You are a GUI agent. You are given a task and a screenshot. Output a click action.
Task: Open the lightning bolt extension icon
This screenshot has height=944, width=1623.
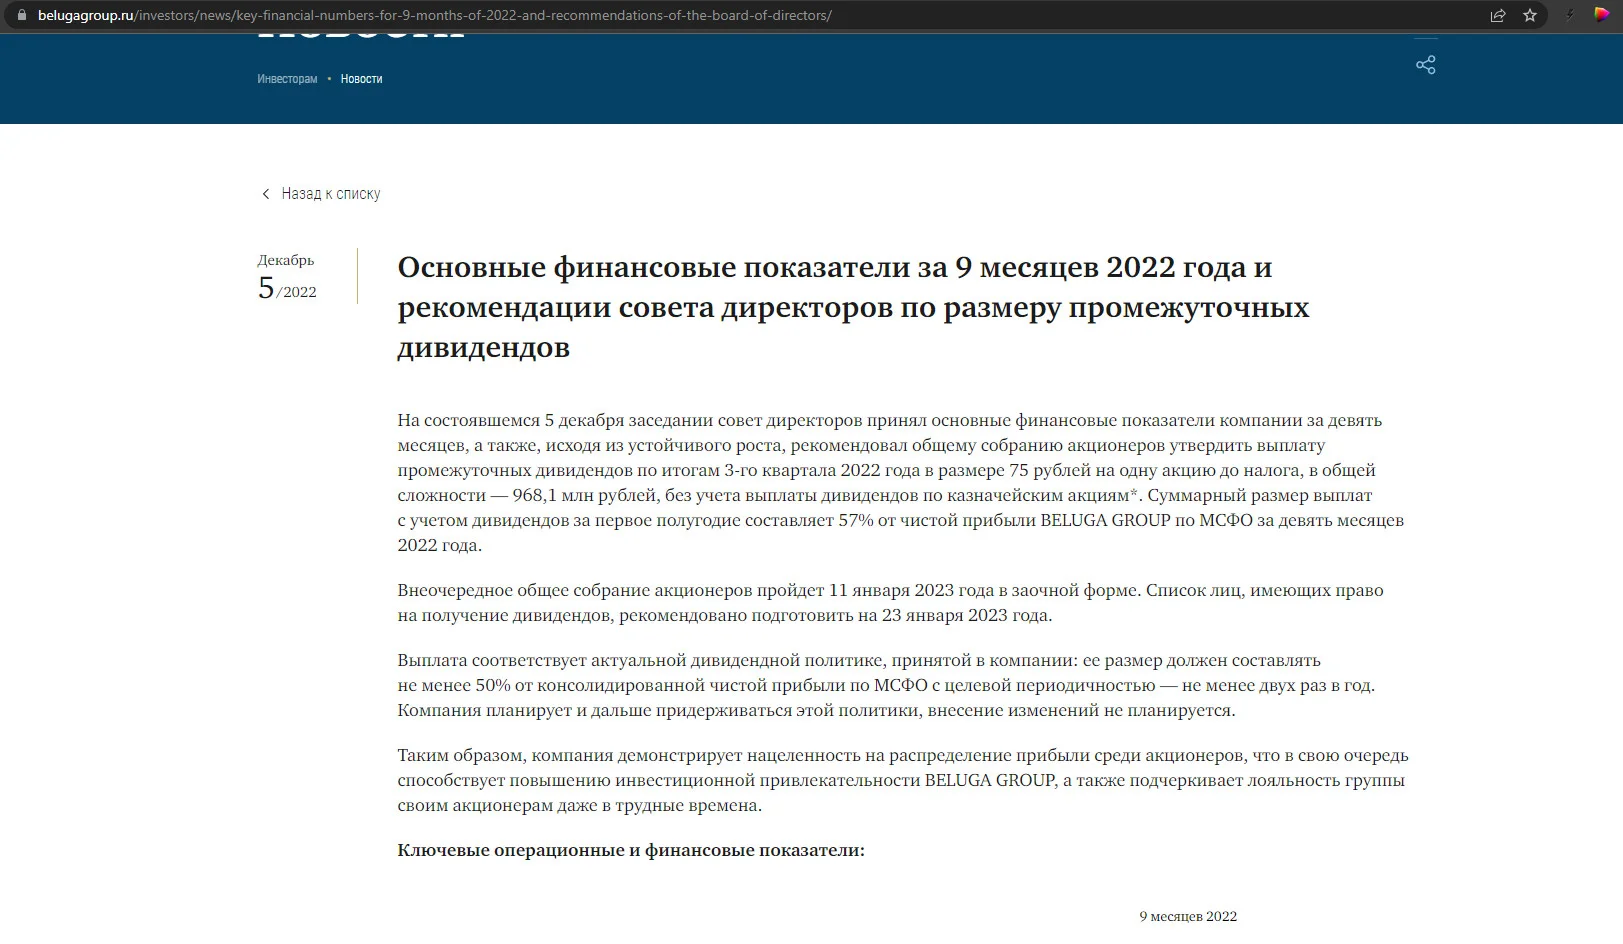[1569, 15]
